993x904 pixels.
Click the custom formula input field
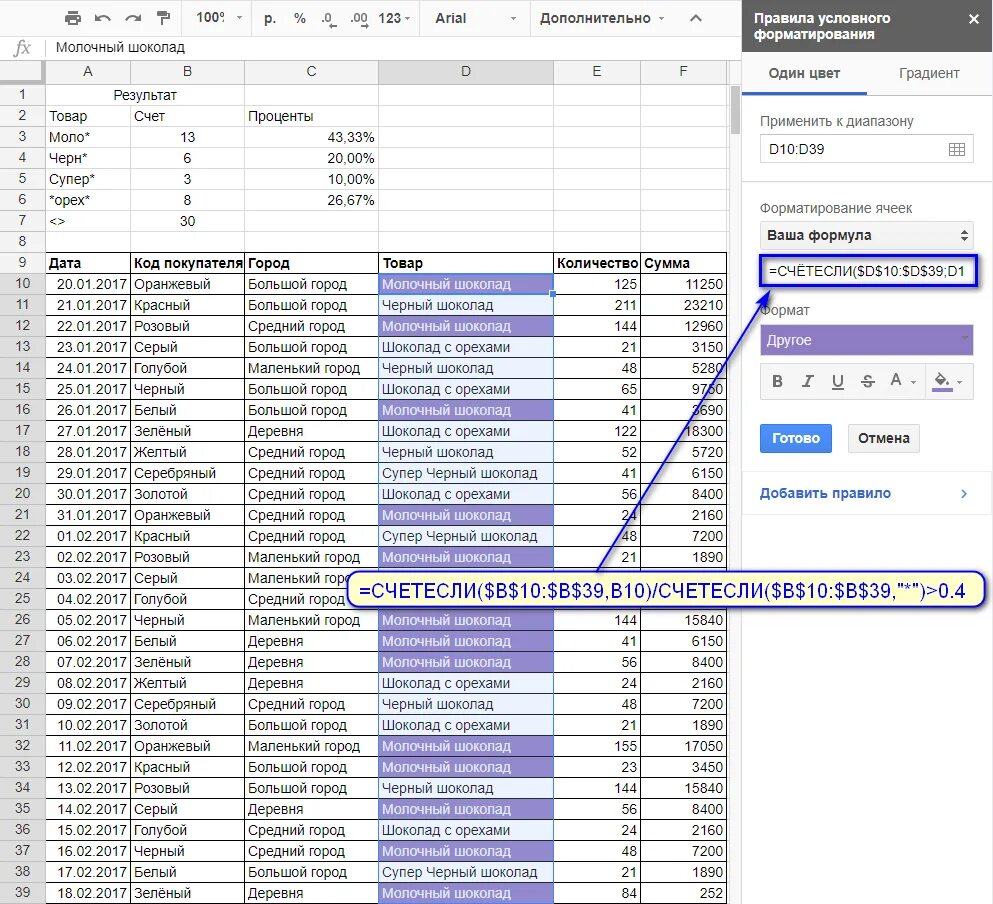point(868,271)
